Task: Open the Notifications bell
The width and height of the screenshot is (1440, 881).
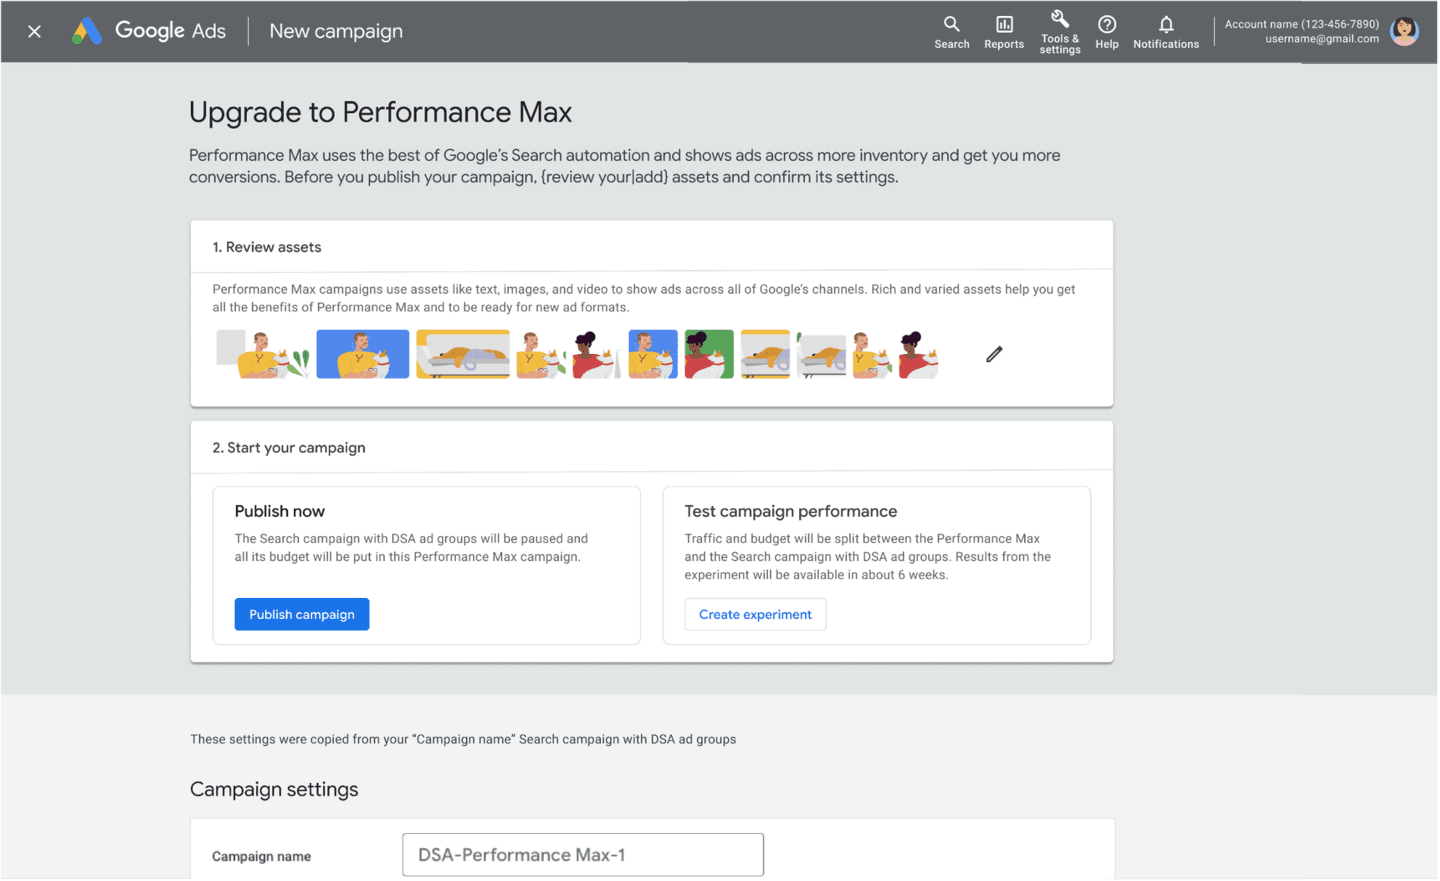Action: pos(1166,32)
